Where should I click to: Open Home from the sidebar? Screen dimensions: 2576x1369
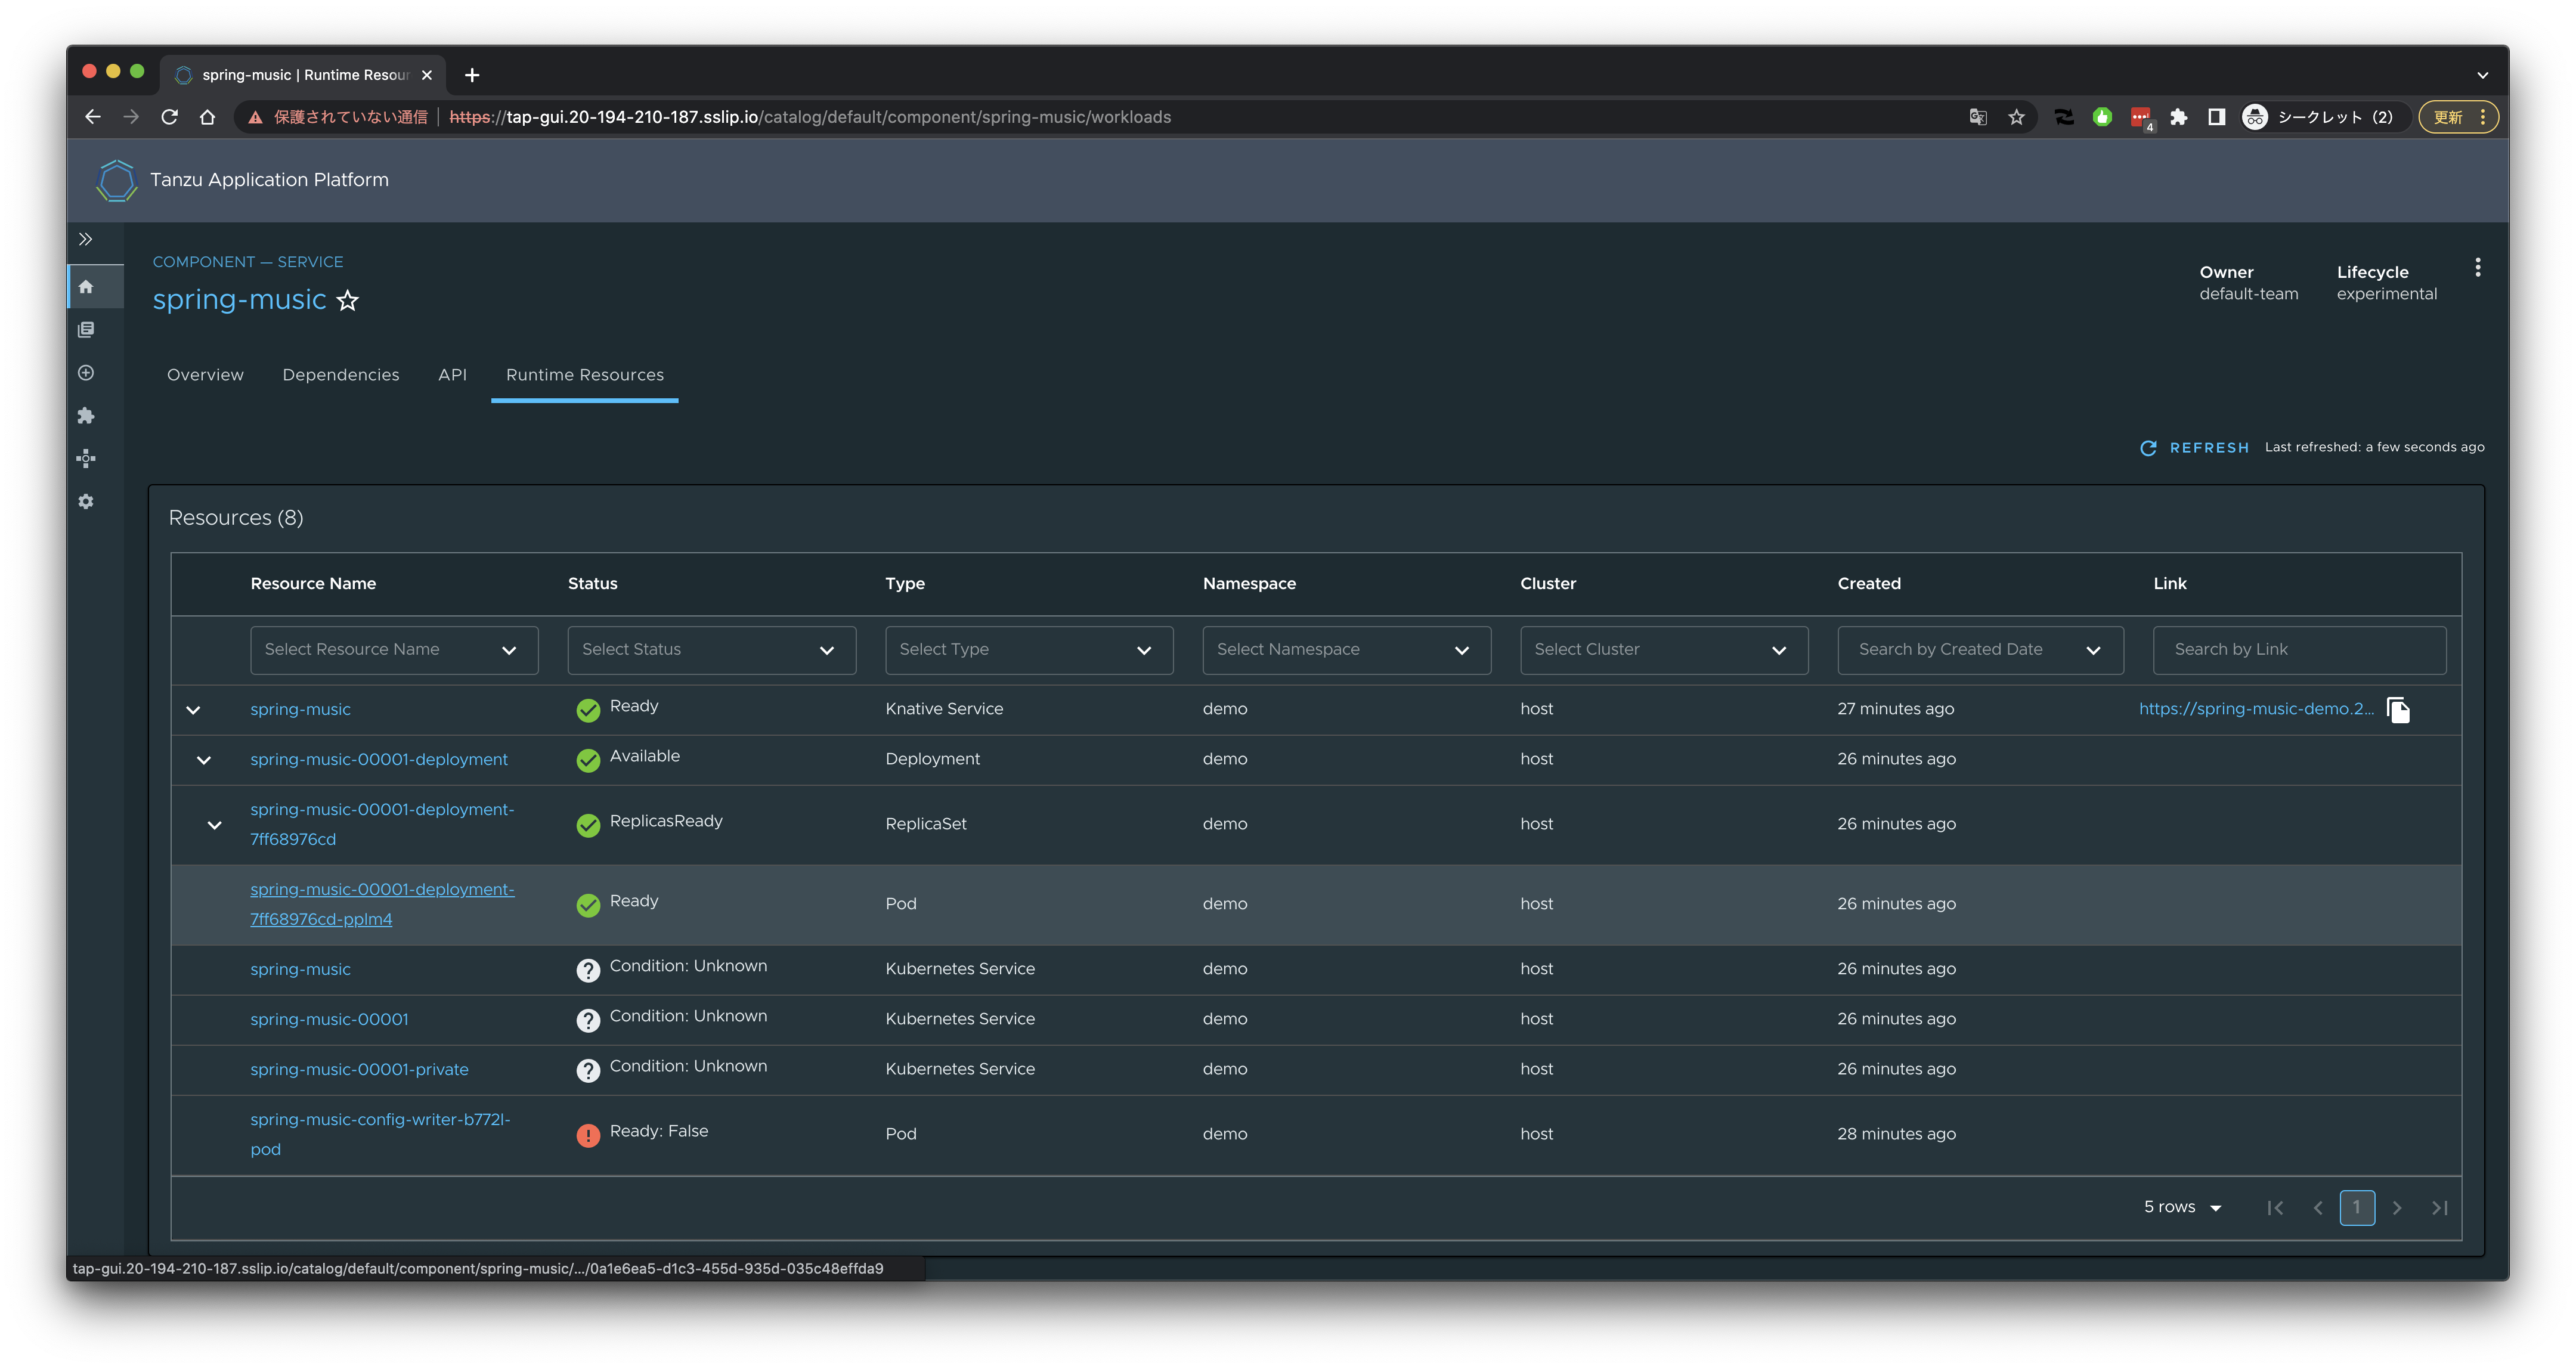coord(86,287)
